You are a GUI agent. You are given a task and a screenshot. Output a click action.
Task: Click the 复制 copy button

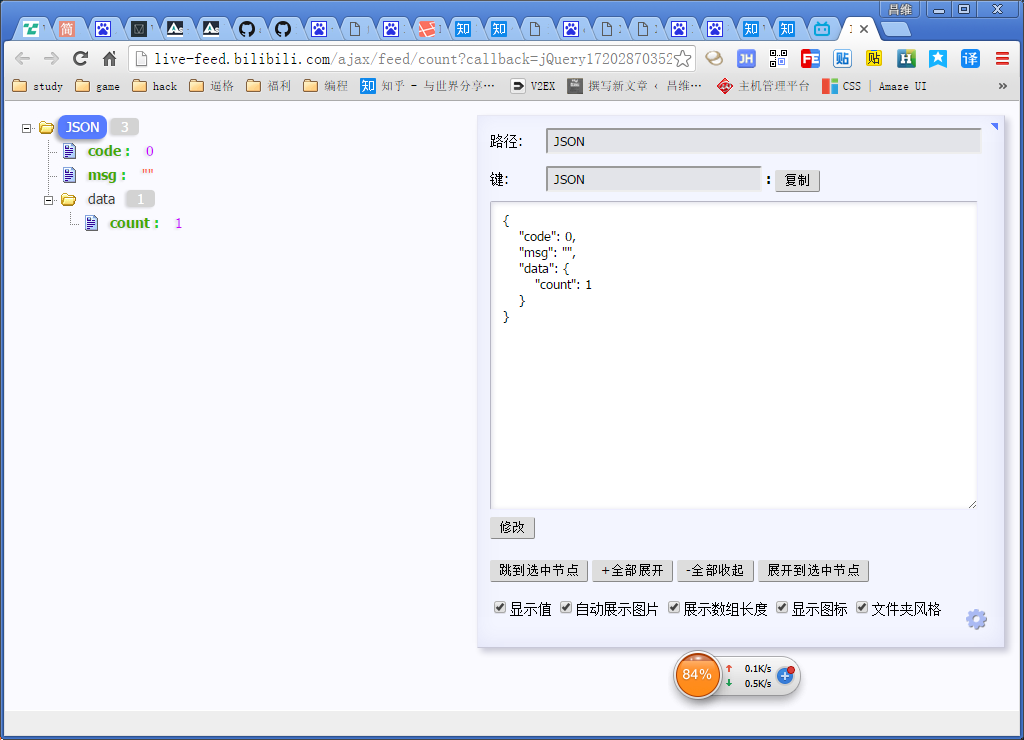tap(797, 181)
